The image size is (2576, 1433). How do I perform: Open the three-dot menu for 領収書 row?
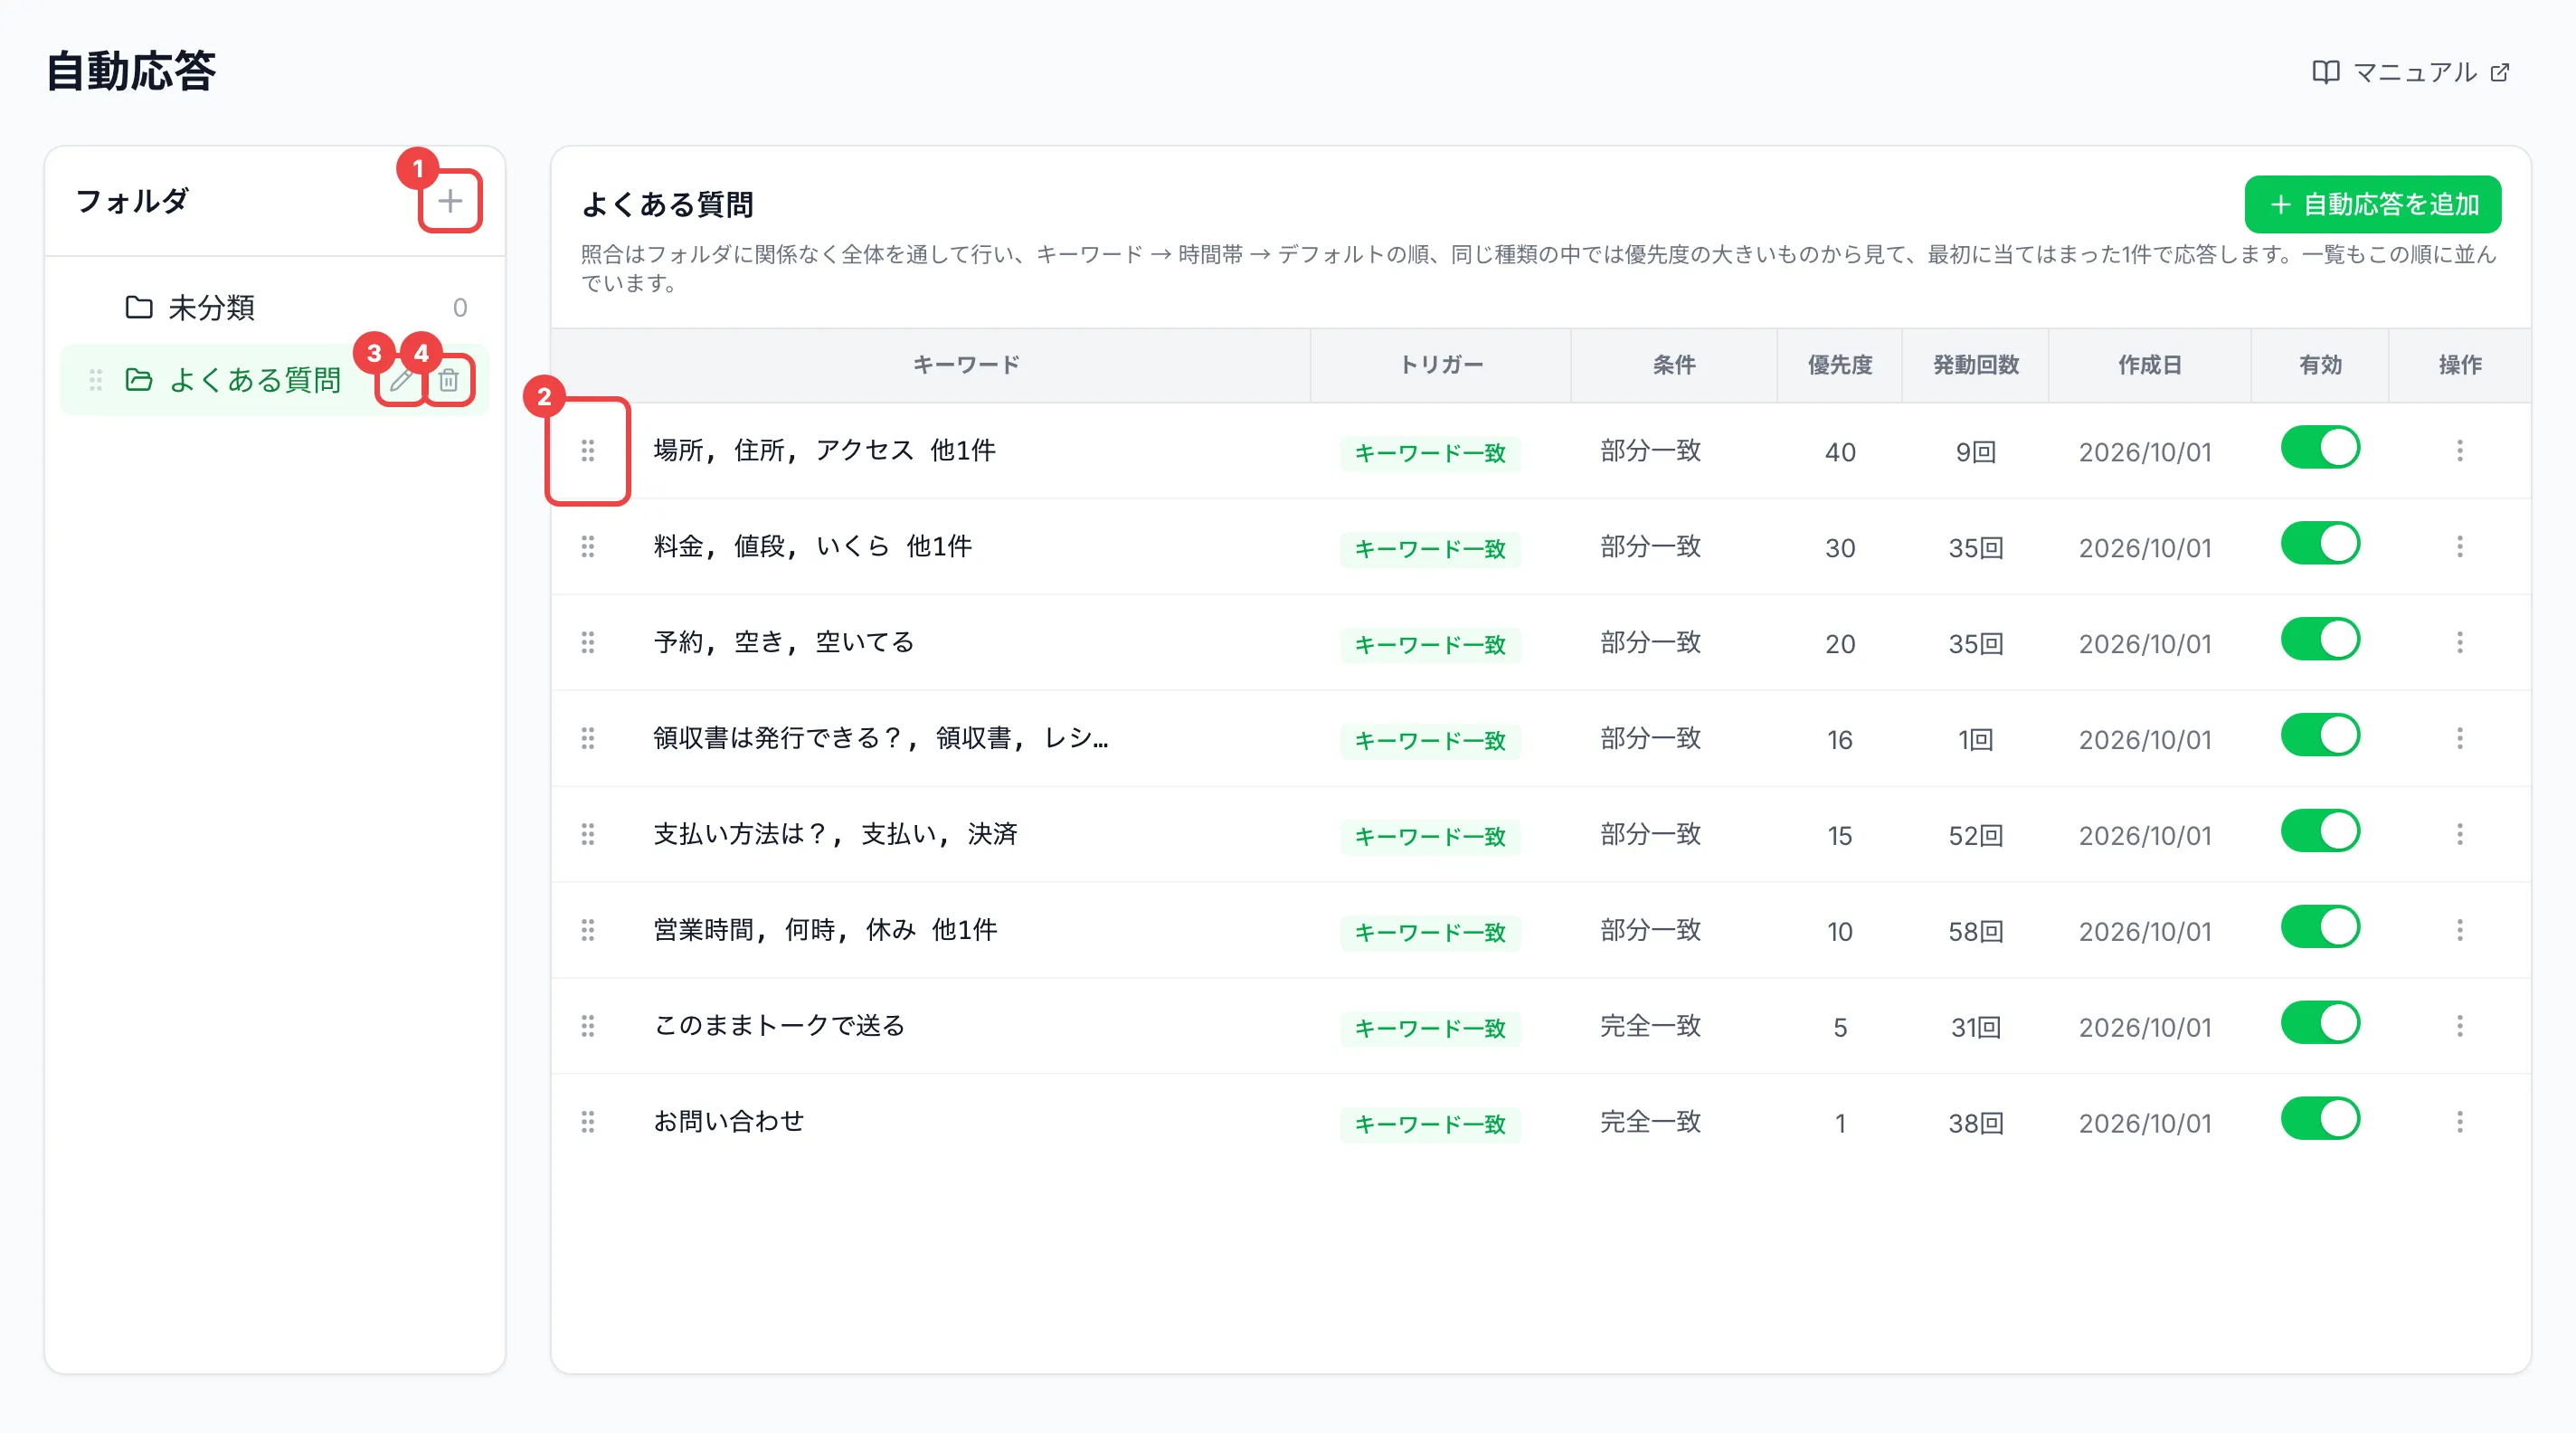click(2460, 739)
